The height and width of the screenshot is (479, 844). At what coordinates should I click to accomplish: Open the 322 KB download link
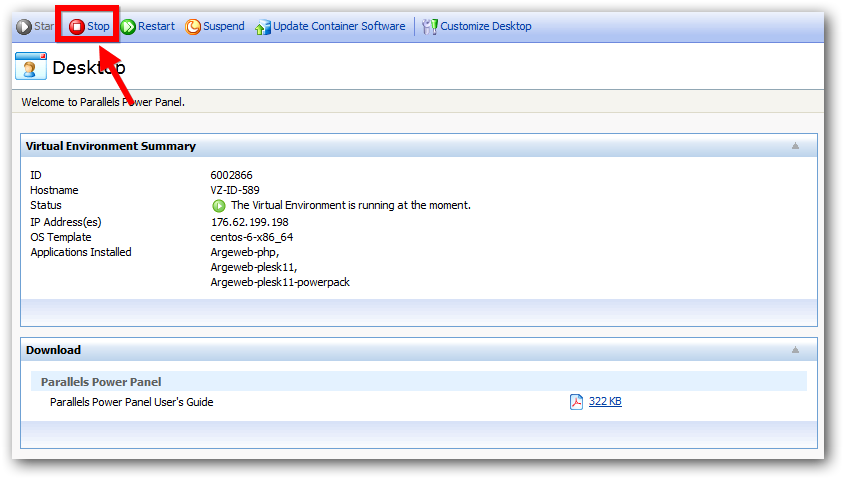605,401
